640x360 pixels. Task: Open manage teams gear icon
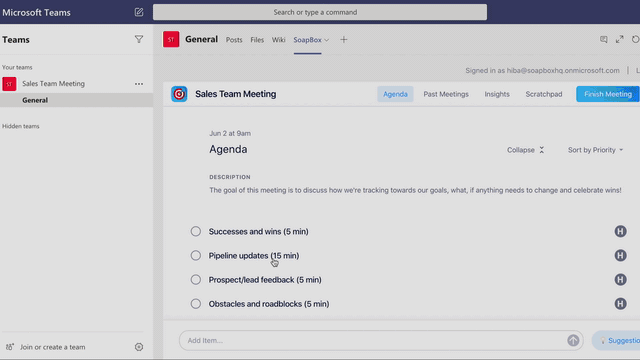[139, 347]
